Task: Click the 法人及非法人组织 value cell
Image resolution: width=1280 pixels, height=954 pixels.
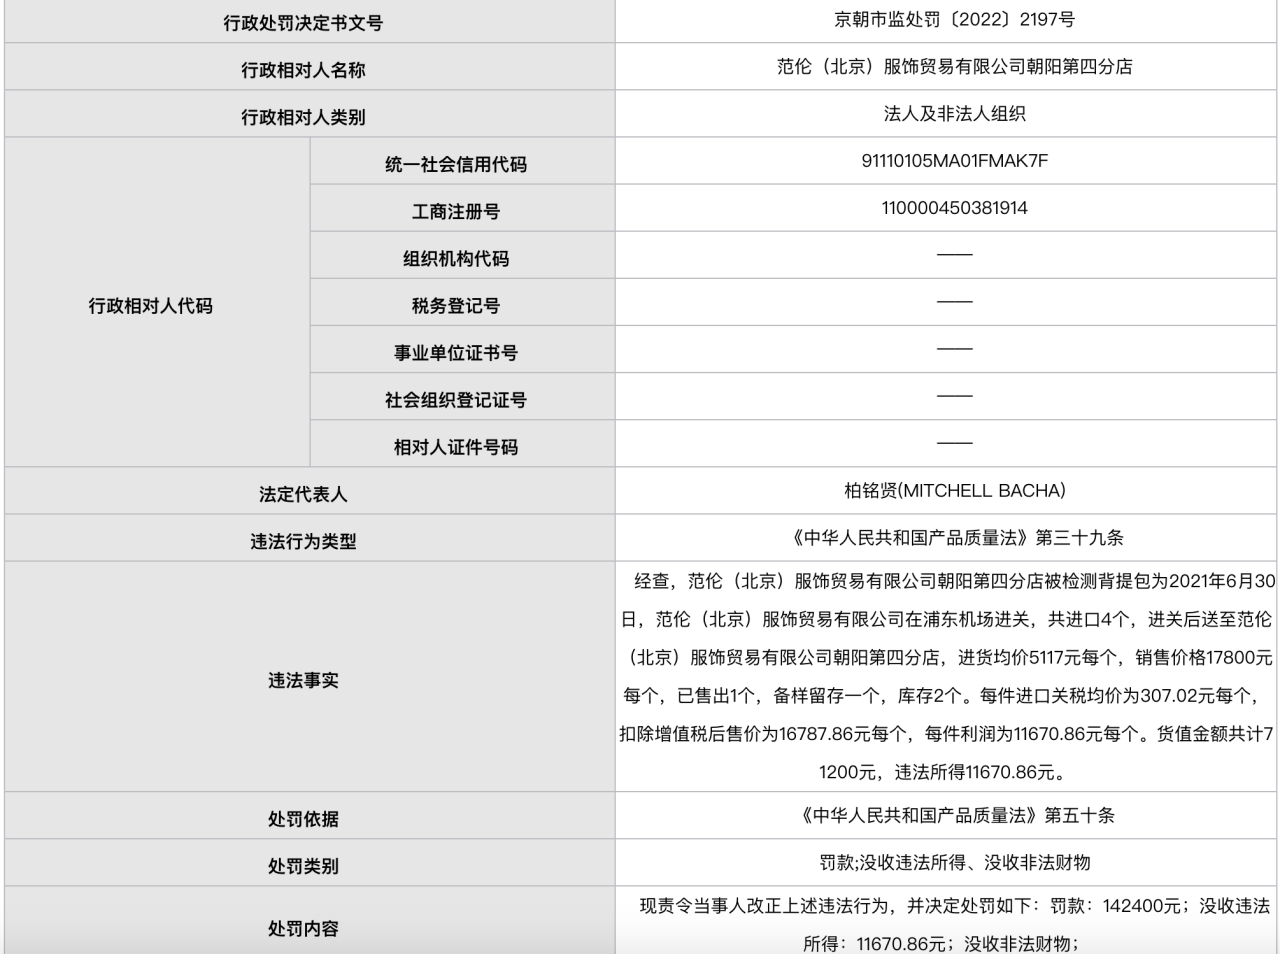Action: point(954,114)
